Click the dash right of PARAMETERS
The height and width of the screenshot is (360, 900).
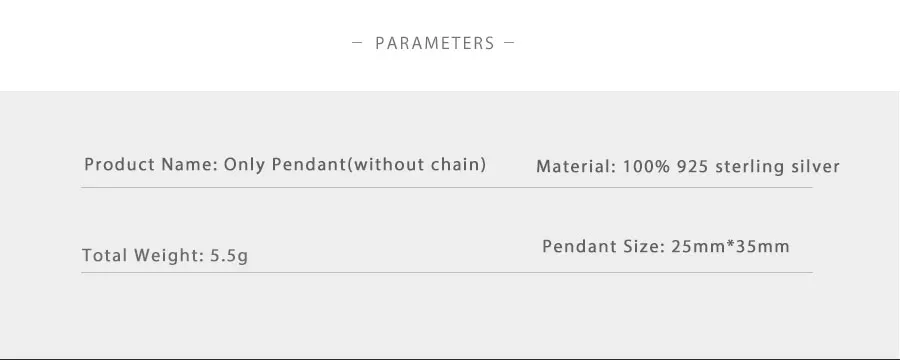[509, 42]
